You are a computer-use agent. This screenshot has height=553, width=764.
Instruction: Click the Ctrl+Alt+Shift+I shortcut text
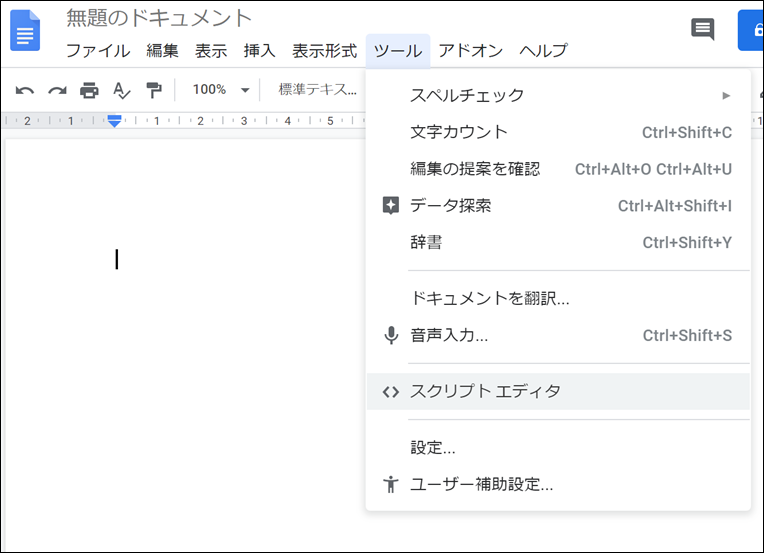pyautogui.click(x=675, y=206)
